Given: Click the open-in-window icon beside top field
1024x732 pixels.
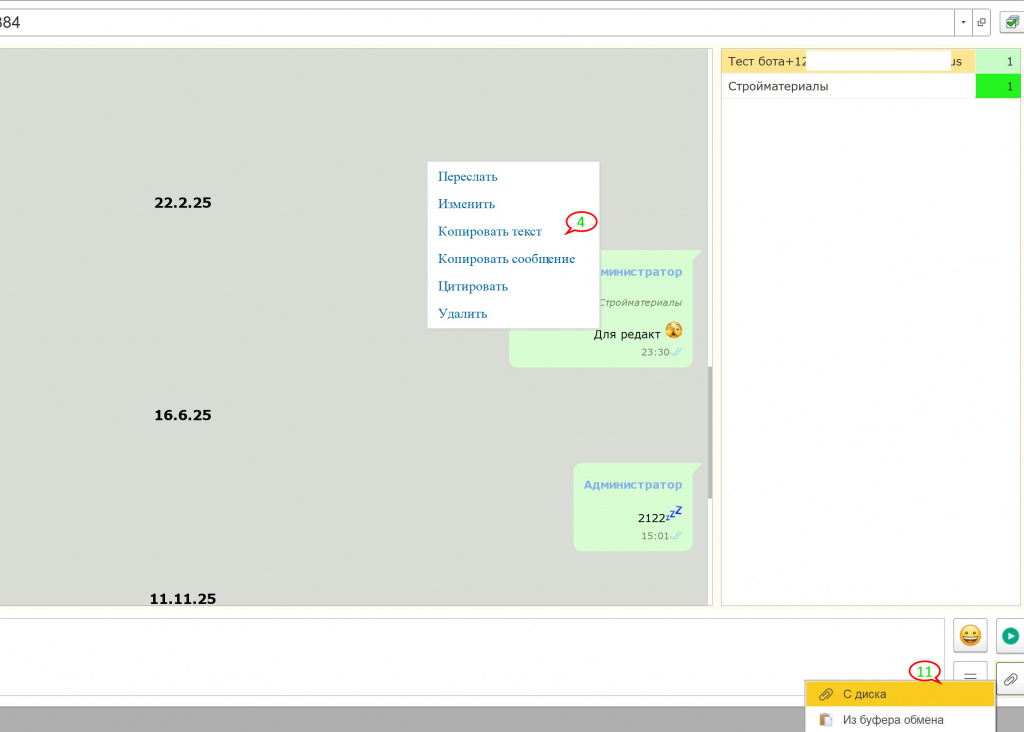Looking at the screenshot, I should 981,22.
